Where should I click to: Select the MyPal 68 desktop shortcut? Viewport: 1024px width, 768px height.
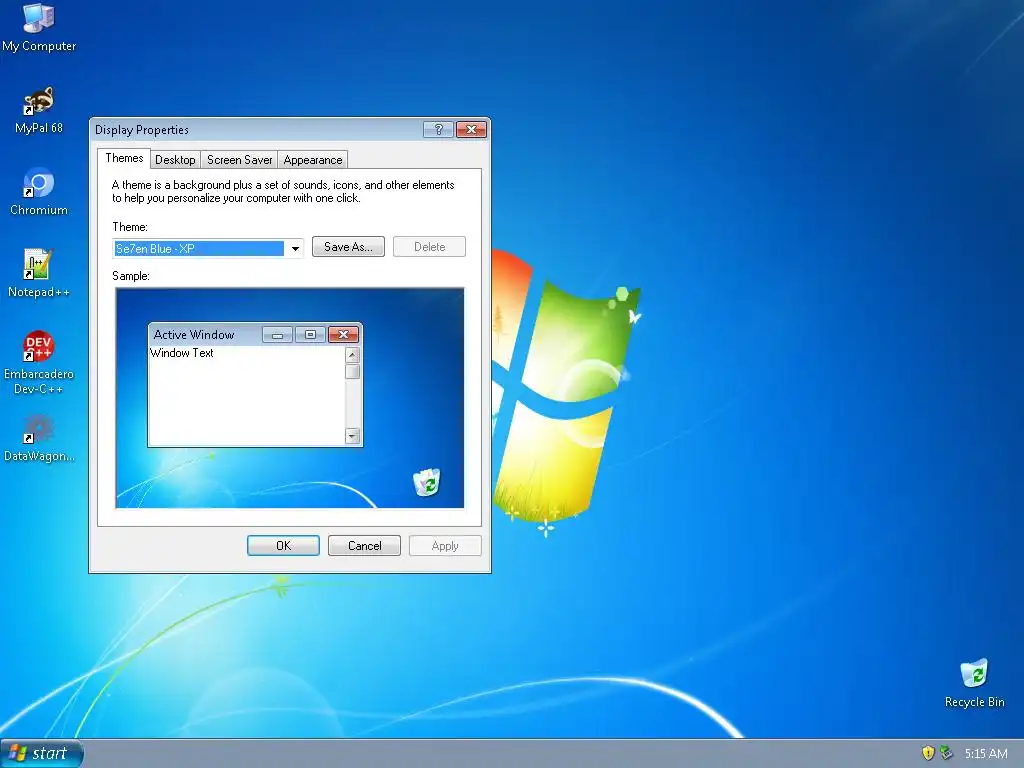(x=39, y=110)
